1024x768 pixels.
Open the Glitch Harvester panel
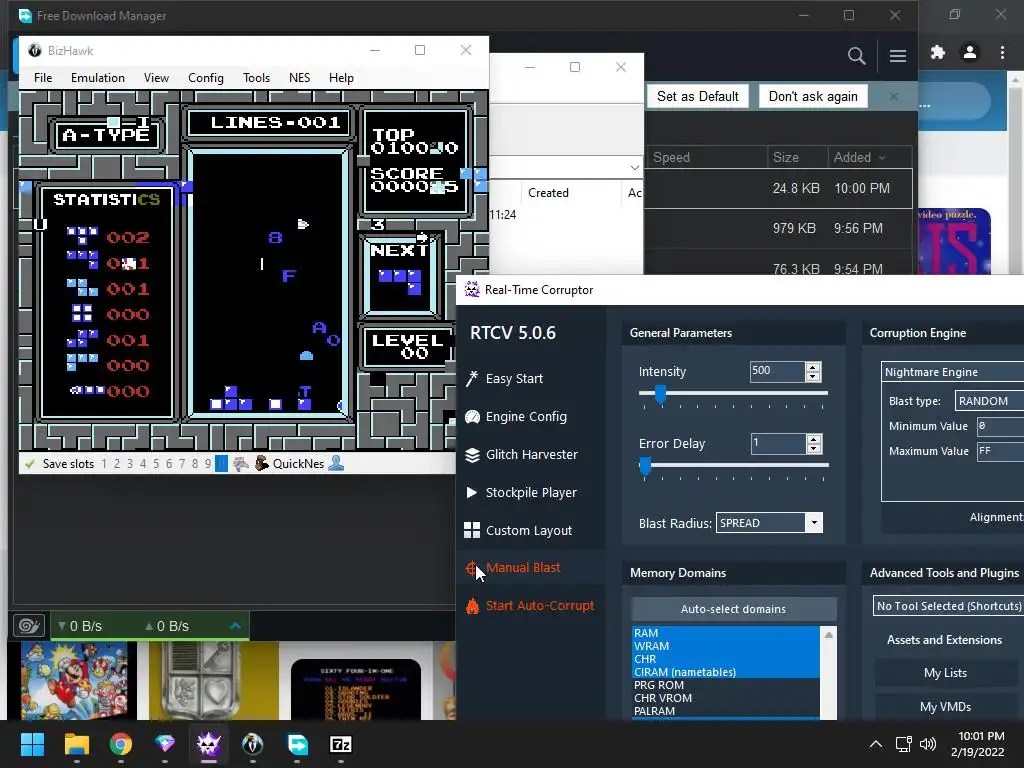coord(521,455)
